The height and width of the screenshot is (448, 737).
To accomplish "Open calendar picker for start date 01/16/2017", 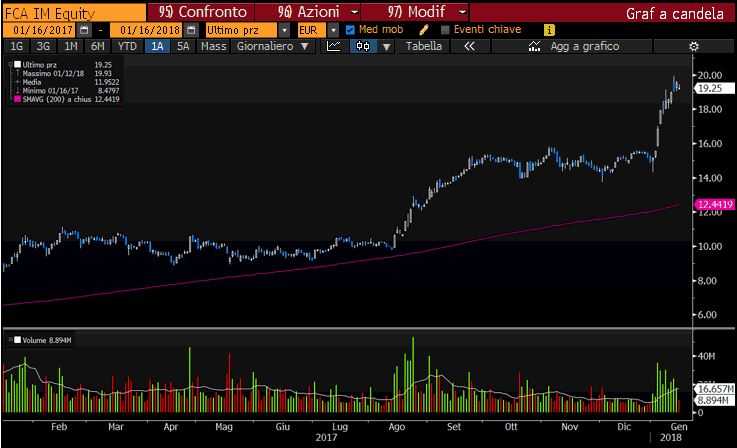I will tap(84, 30).
